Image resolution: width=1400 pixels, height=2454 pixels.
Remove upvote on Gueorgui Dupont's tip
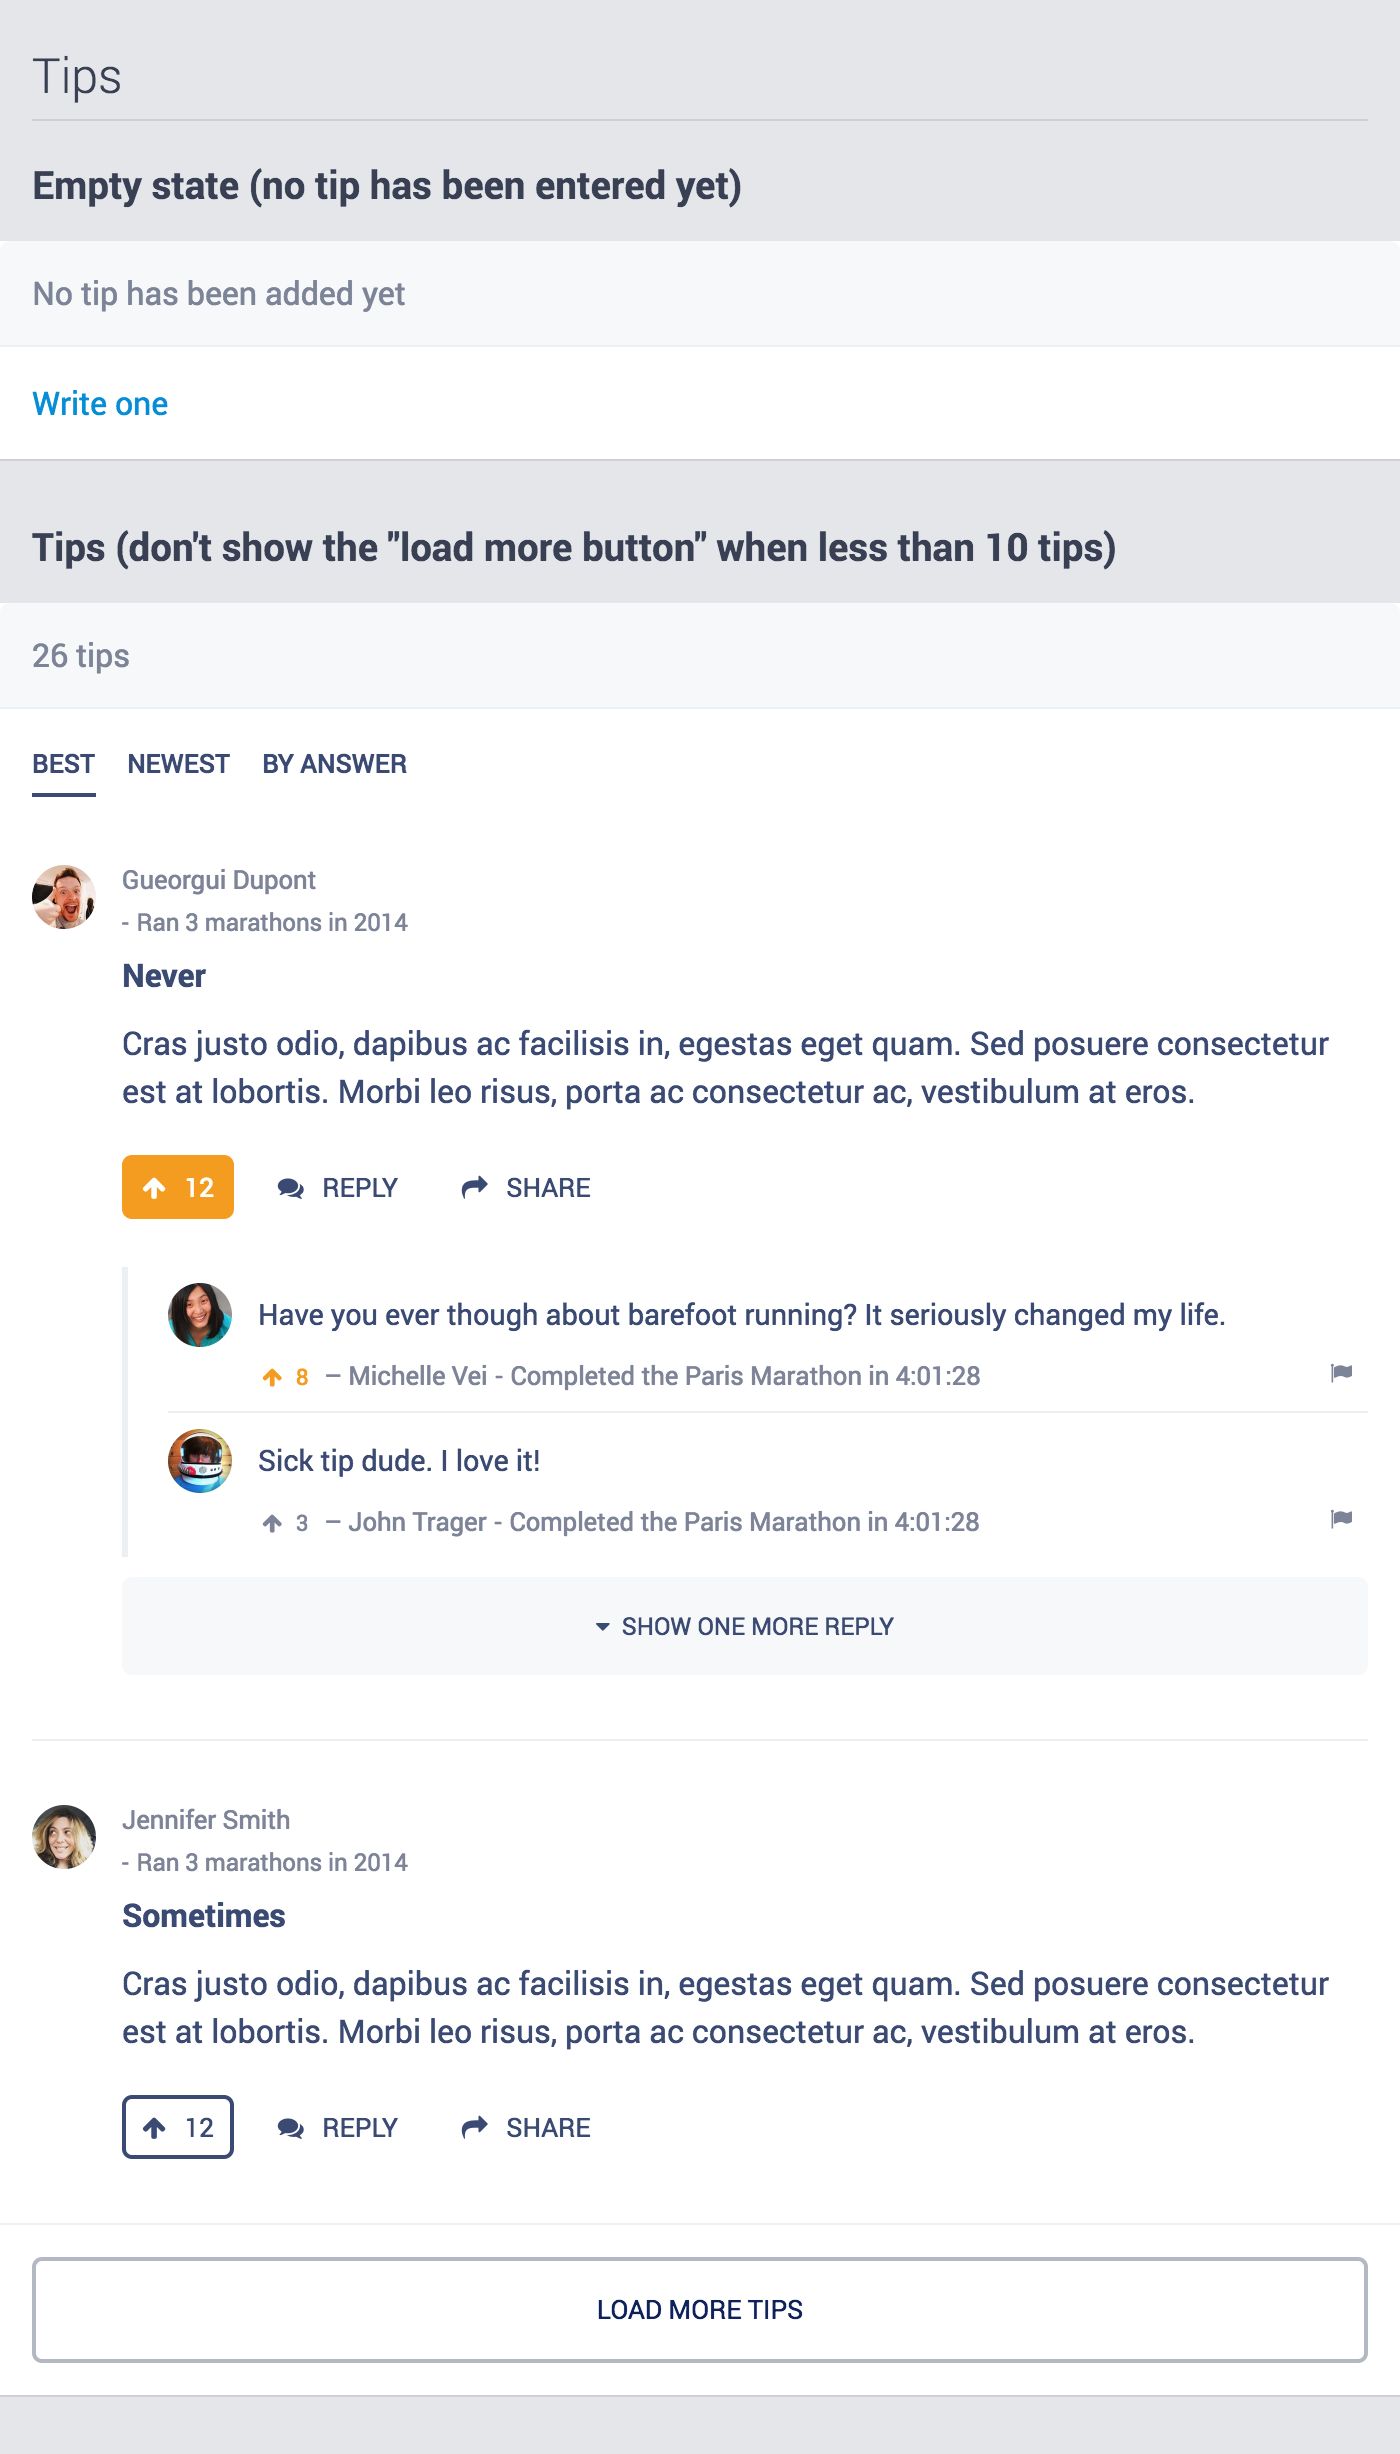178,1187
